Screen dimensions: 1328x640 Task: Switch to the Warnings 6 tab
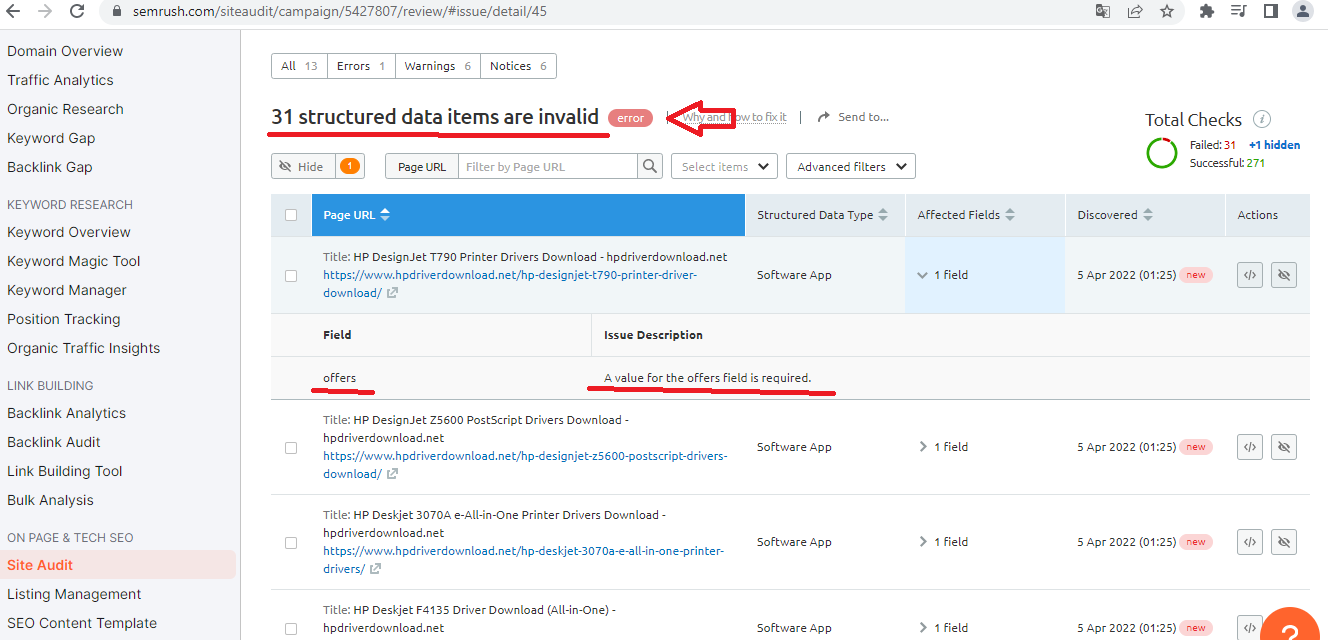[438, 66]
